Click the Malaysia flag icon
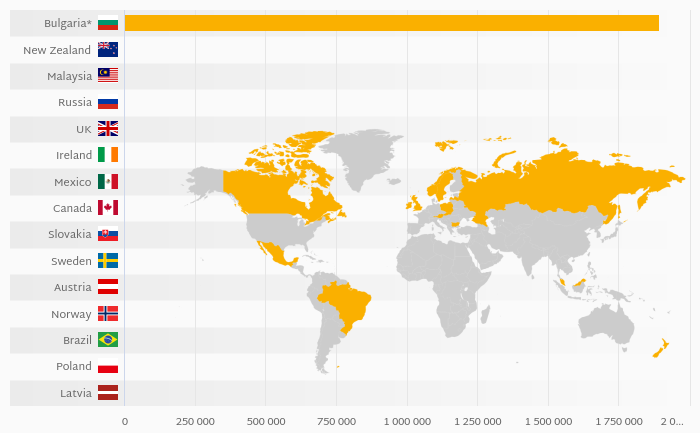 pyautogui.click(x=108, y=75)
